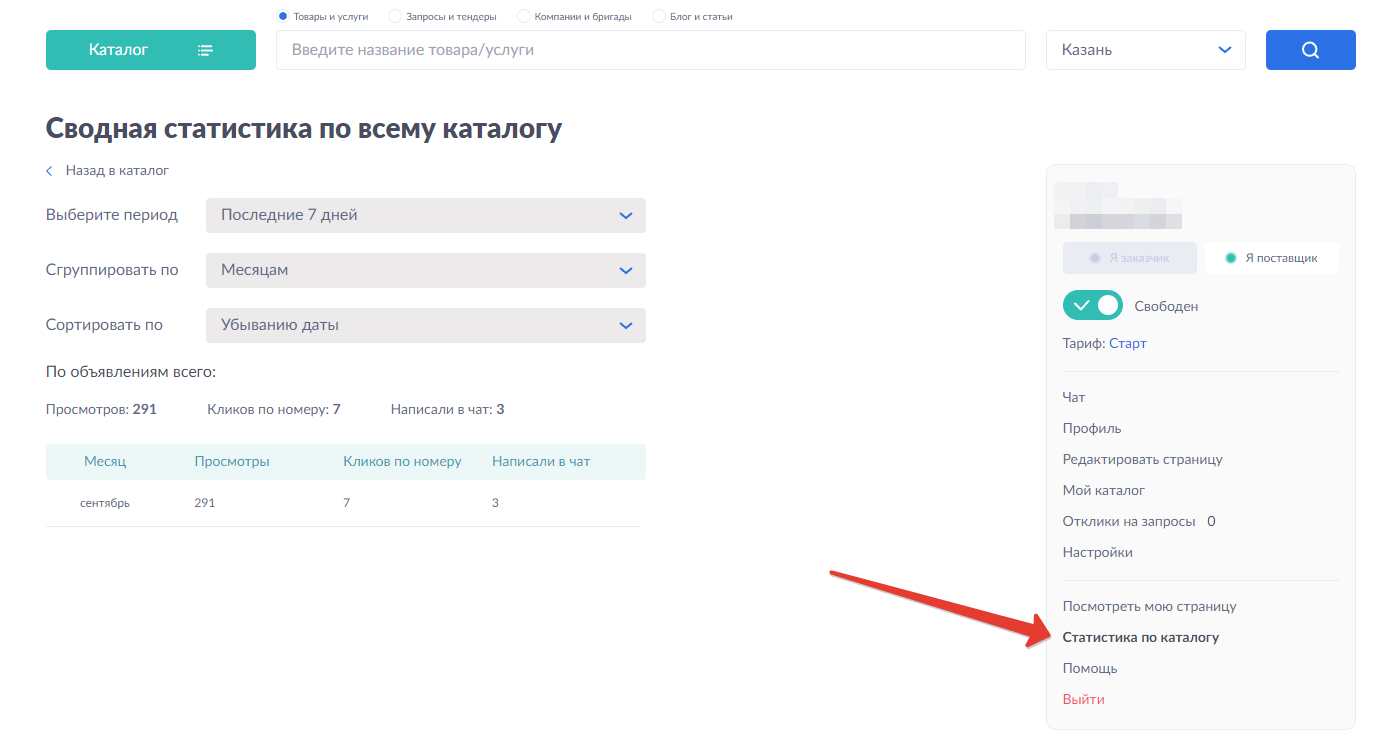The width and height of the screenshot is (1391, 744).
Task: Click the magnifying glass search button
Action: click(x=1310, y=50)
